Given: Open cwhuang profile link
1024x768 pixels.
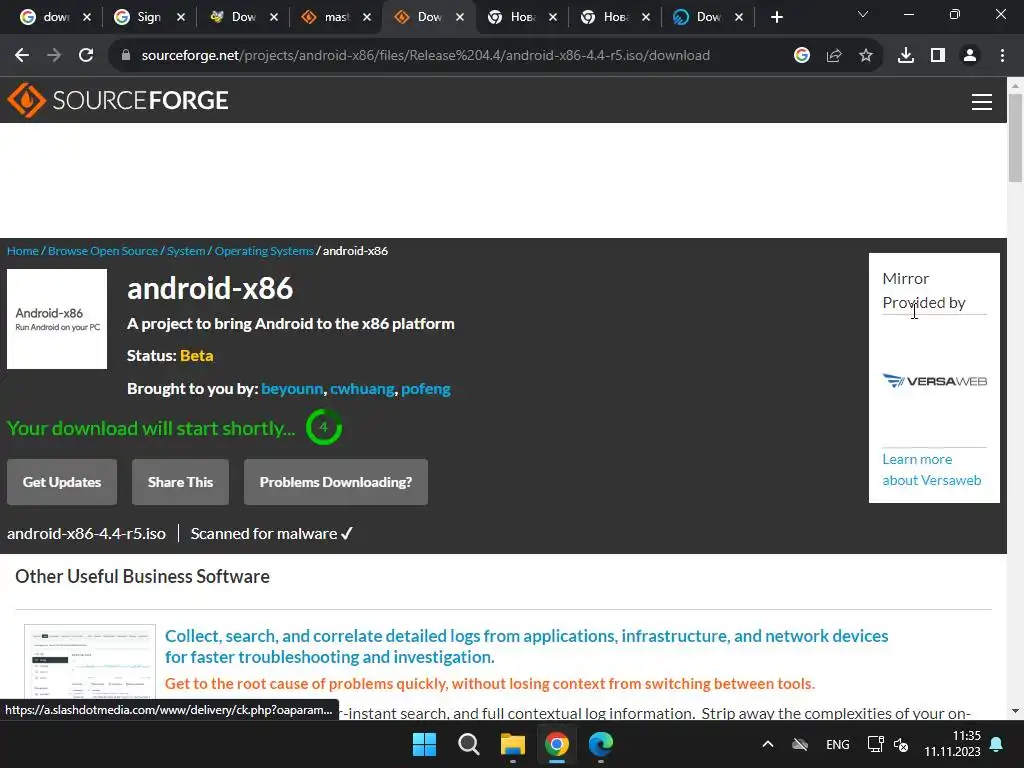Looking at the screenshot, I should 362,389.
